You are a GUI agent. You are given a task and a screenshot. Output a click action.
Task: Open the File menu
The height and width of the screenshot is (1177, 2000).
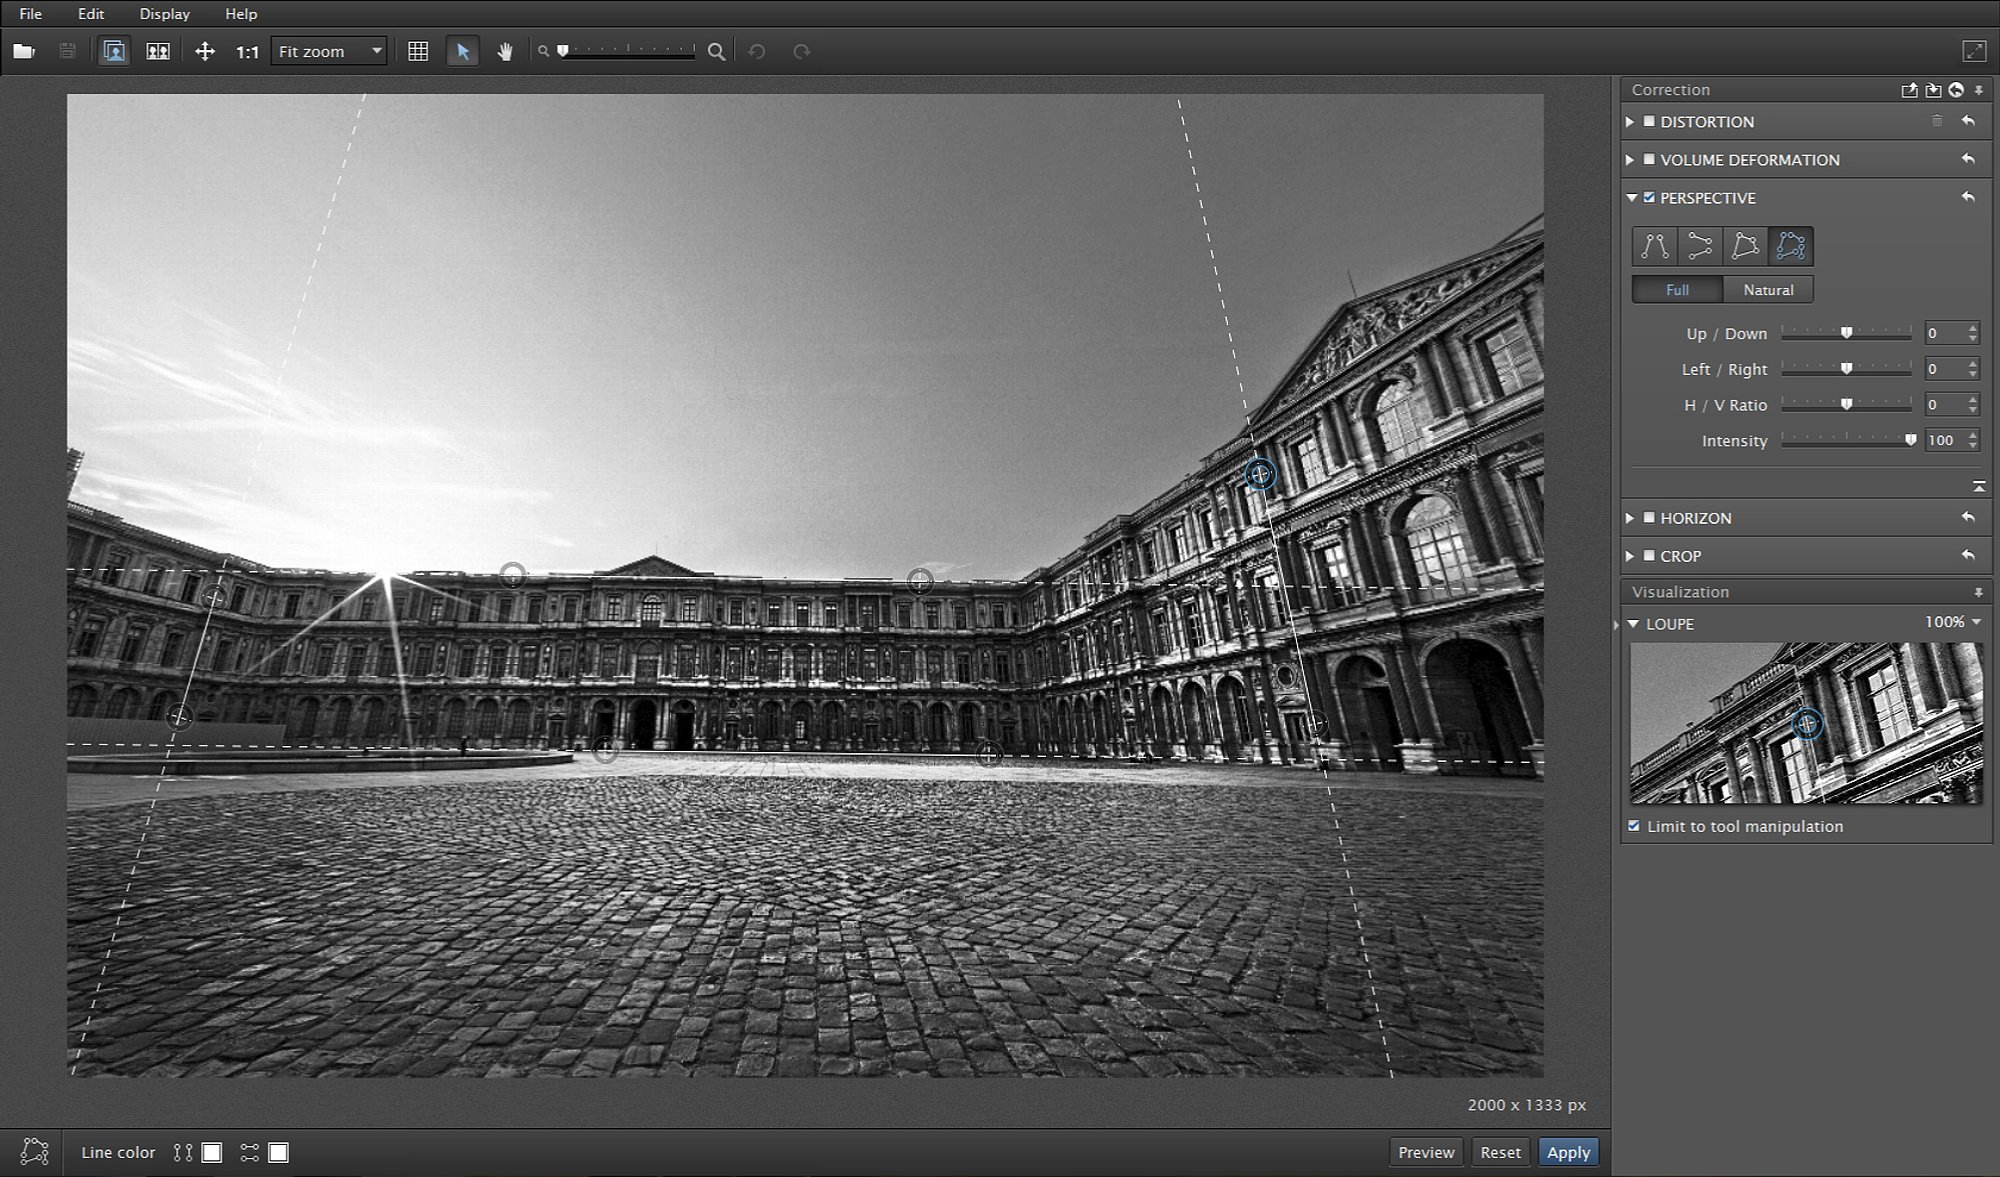[x=30, y=14]
